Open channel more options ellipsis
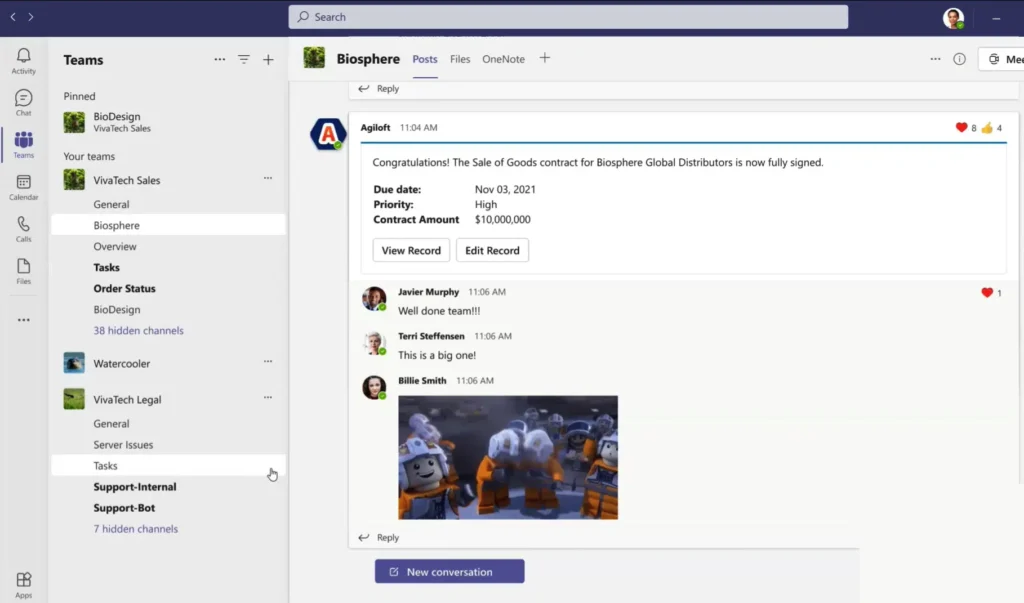This screenshot has height=603, width=1024. (935, 59)
